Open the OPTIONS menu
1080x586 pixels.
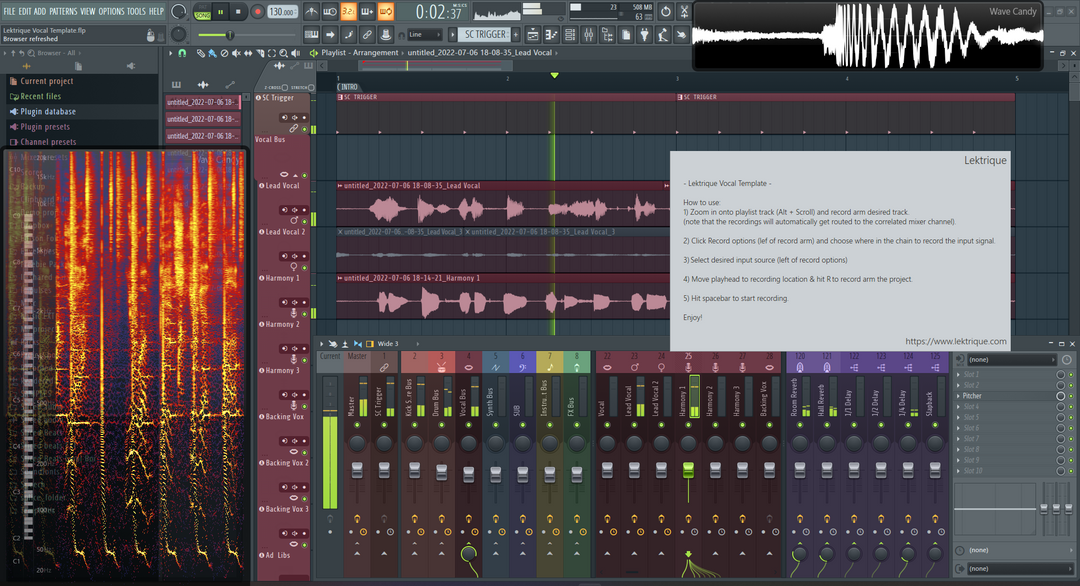(x=113, y=11)
